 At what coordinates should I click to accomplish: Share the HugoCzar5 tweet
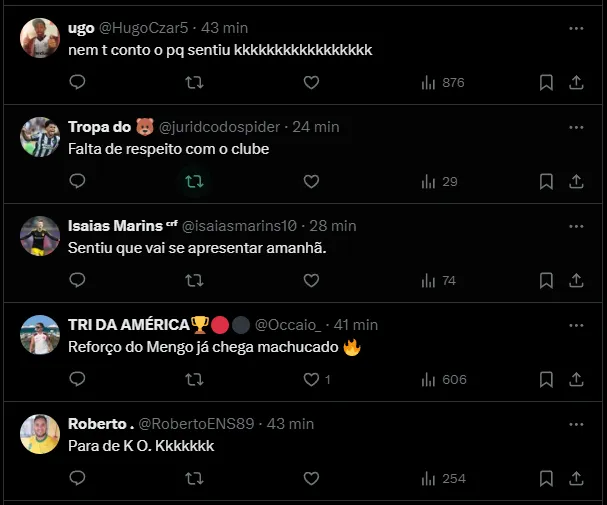click(577, 83)
